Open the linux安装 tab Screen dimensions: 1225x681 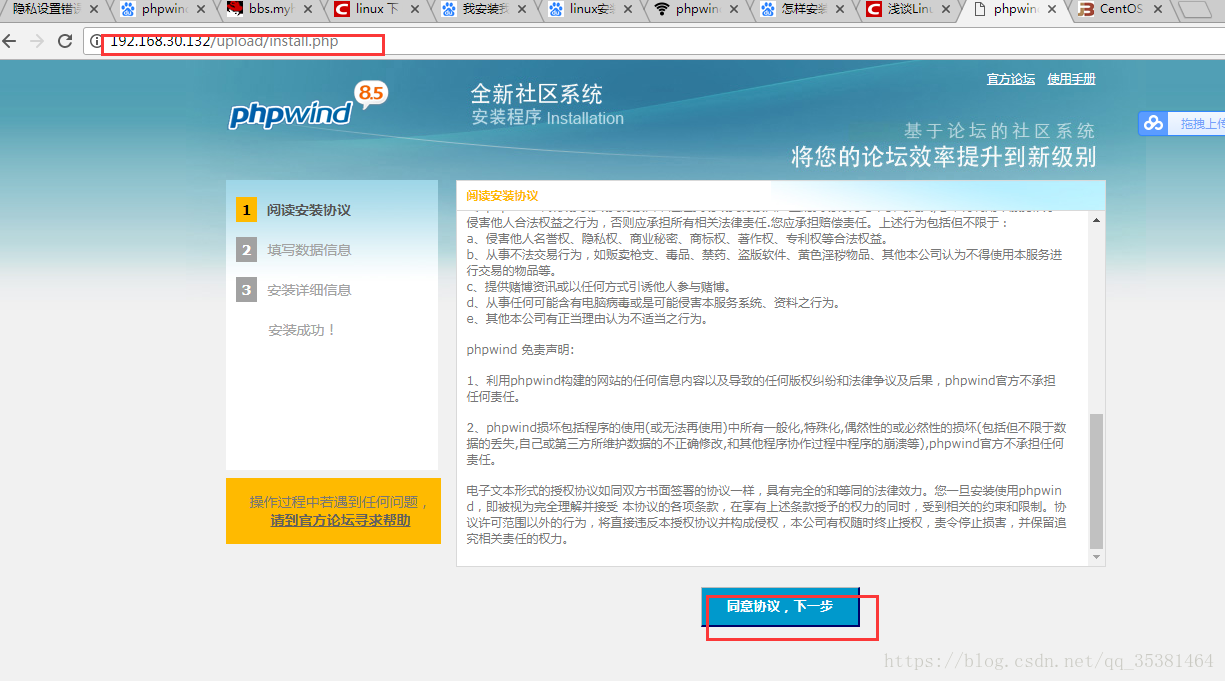[x=592, y=10]
